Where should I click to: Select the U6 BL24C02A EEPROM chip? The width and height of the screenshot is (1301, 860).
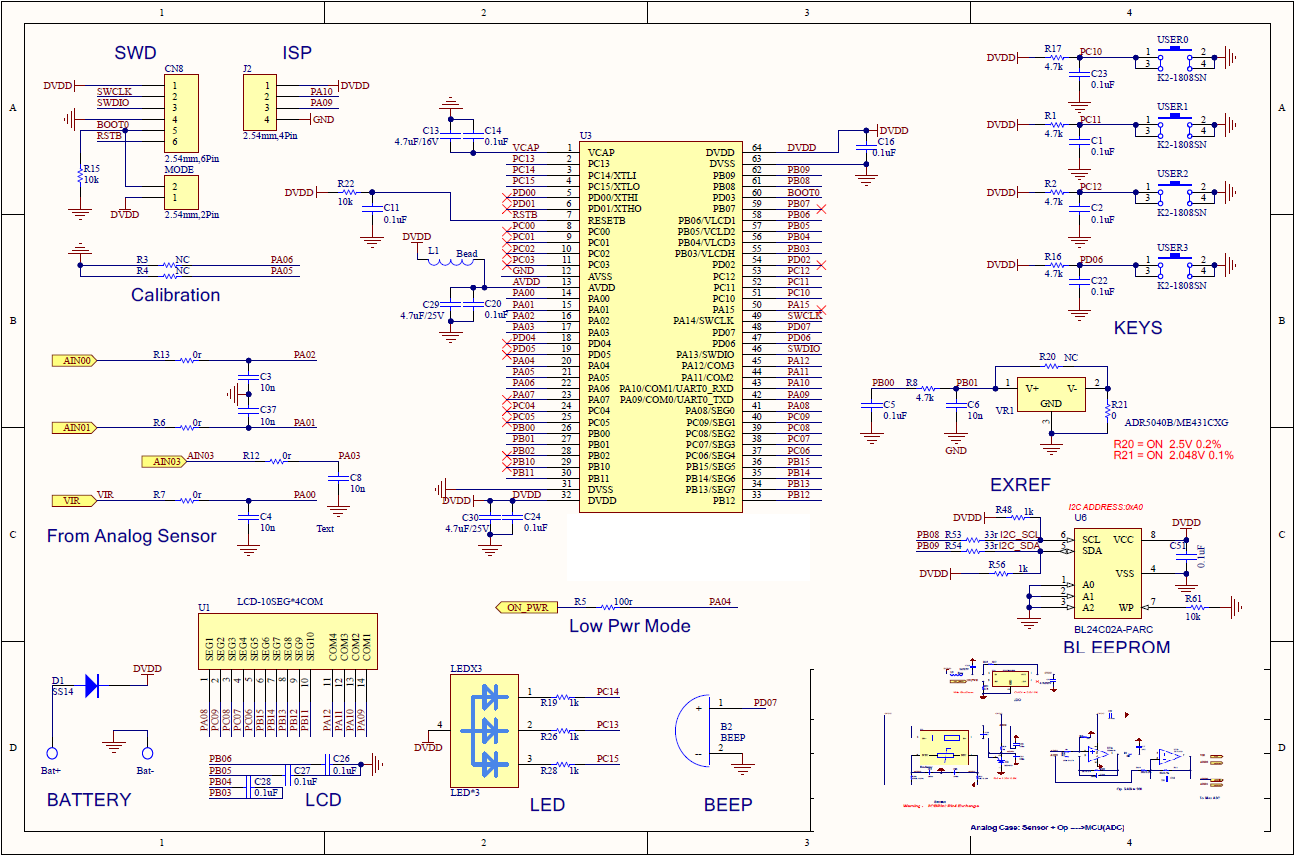pyautogui.click(x=1108, y=574)
